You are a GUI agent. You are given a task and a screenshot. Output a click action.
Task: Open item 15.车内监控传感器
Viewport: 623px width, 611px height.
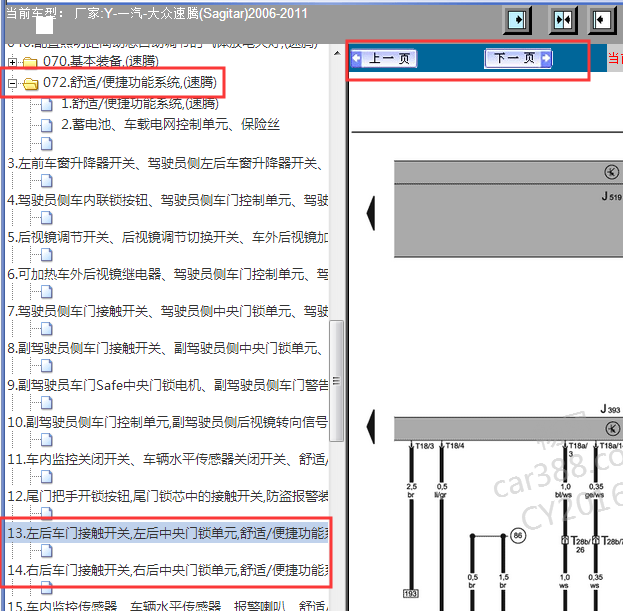(168, 605)
